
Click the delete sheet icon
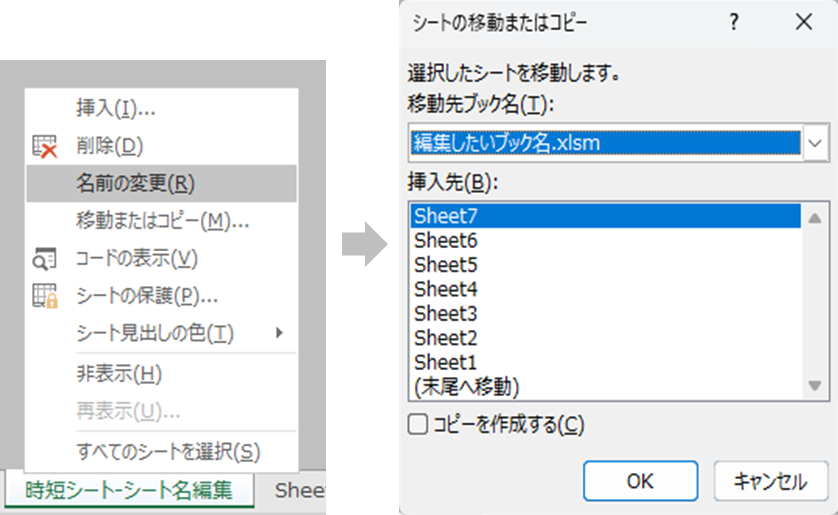coord(45,146)
